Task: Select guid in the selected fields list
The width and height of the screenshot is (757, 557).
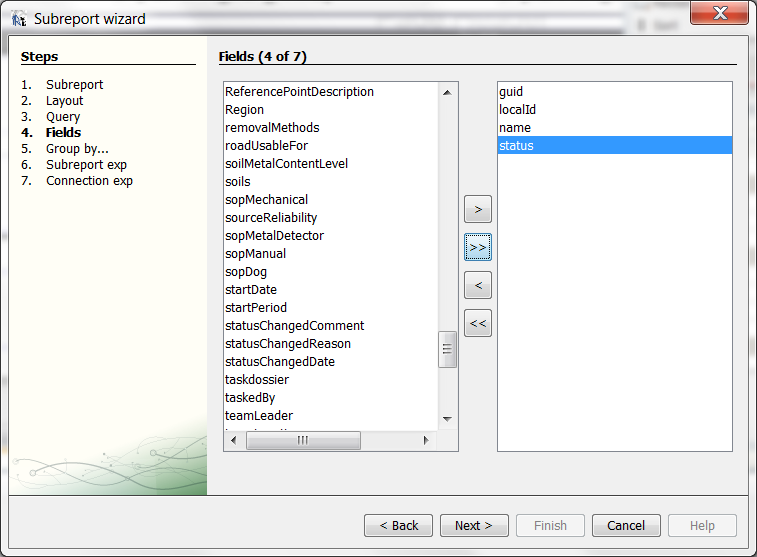Action: (x=511, y=92)
